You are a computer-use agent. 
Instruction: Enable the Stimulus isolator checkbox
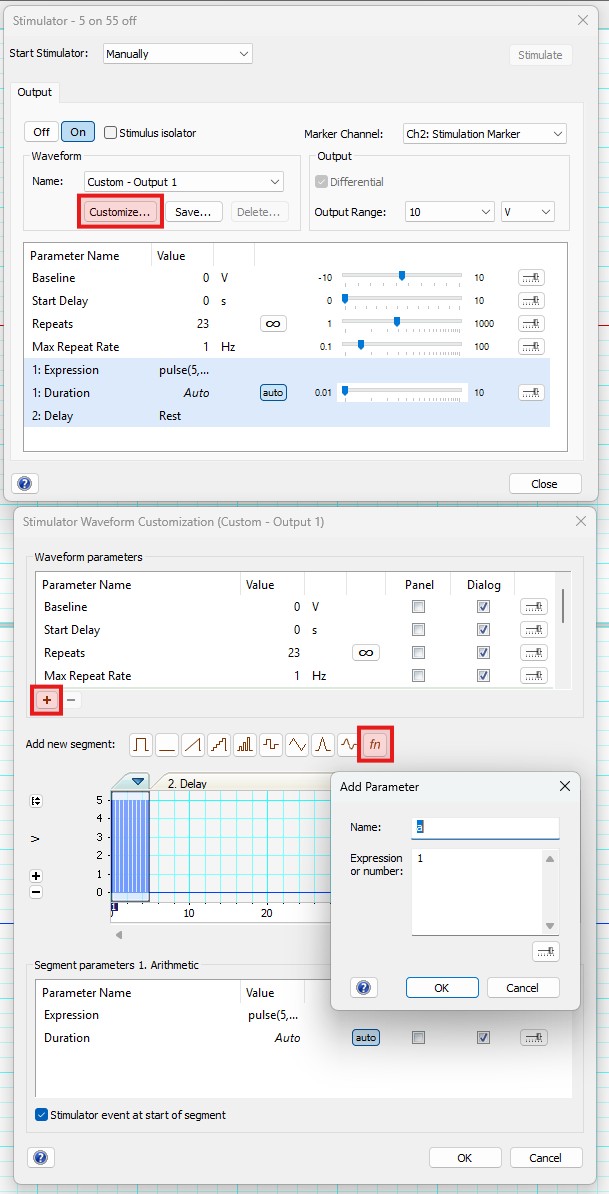click(111, 132)
